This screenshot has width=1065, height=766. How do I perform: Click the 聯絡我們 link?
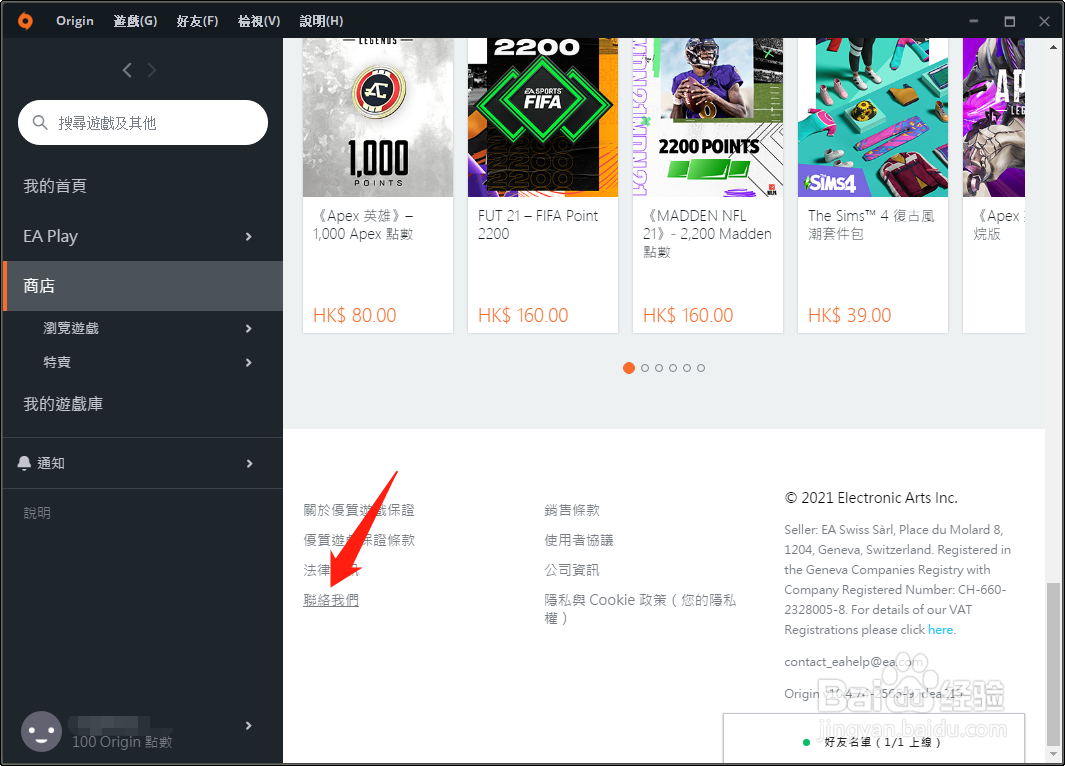coord(331,600)
